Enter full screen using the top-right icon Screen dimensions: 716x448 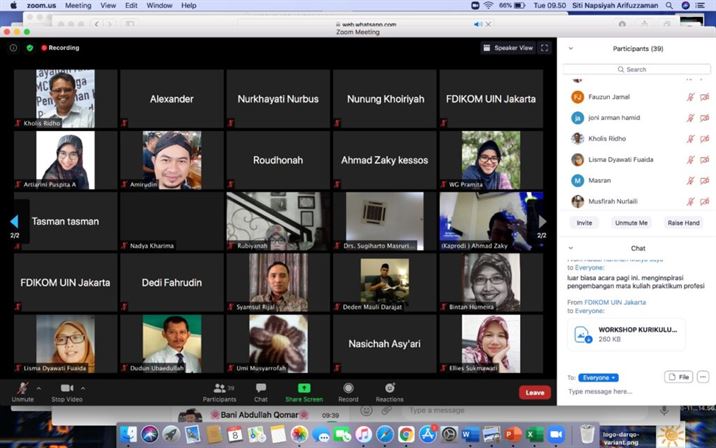(545, 47)
